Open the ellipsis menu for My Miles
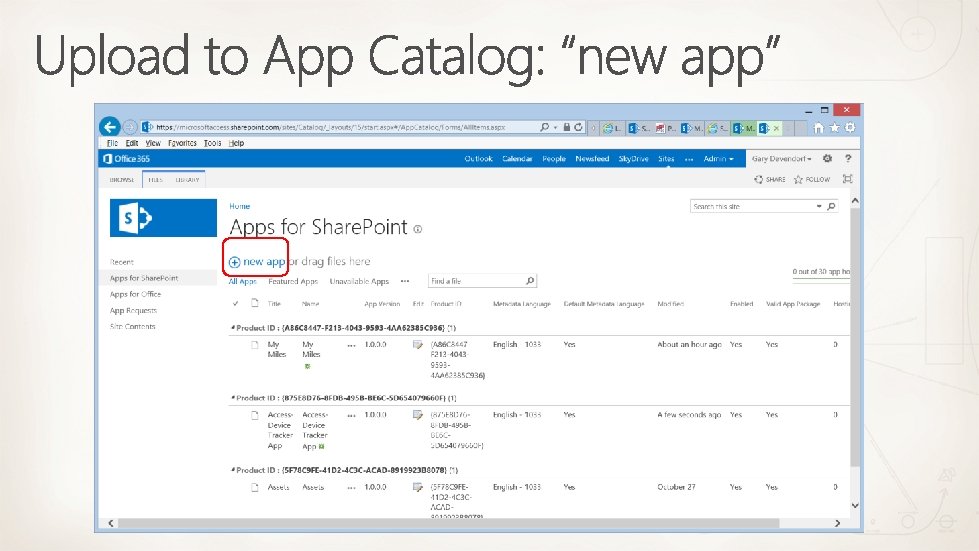979x551 pixels. [351, 345]
